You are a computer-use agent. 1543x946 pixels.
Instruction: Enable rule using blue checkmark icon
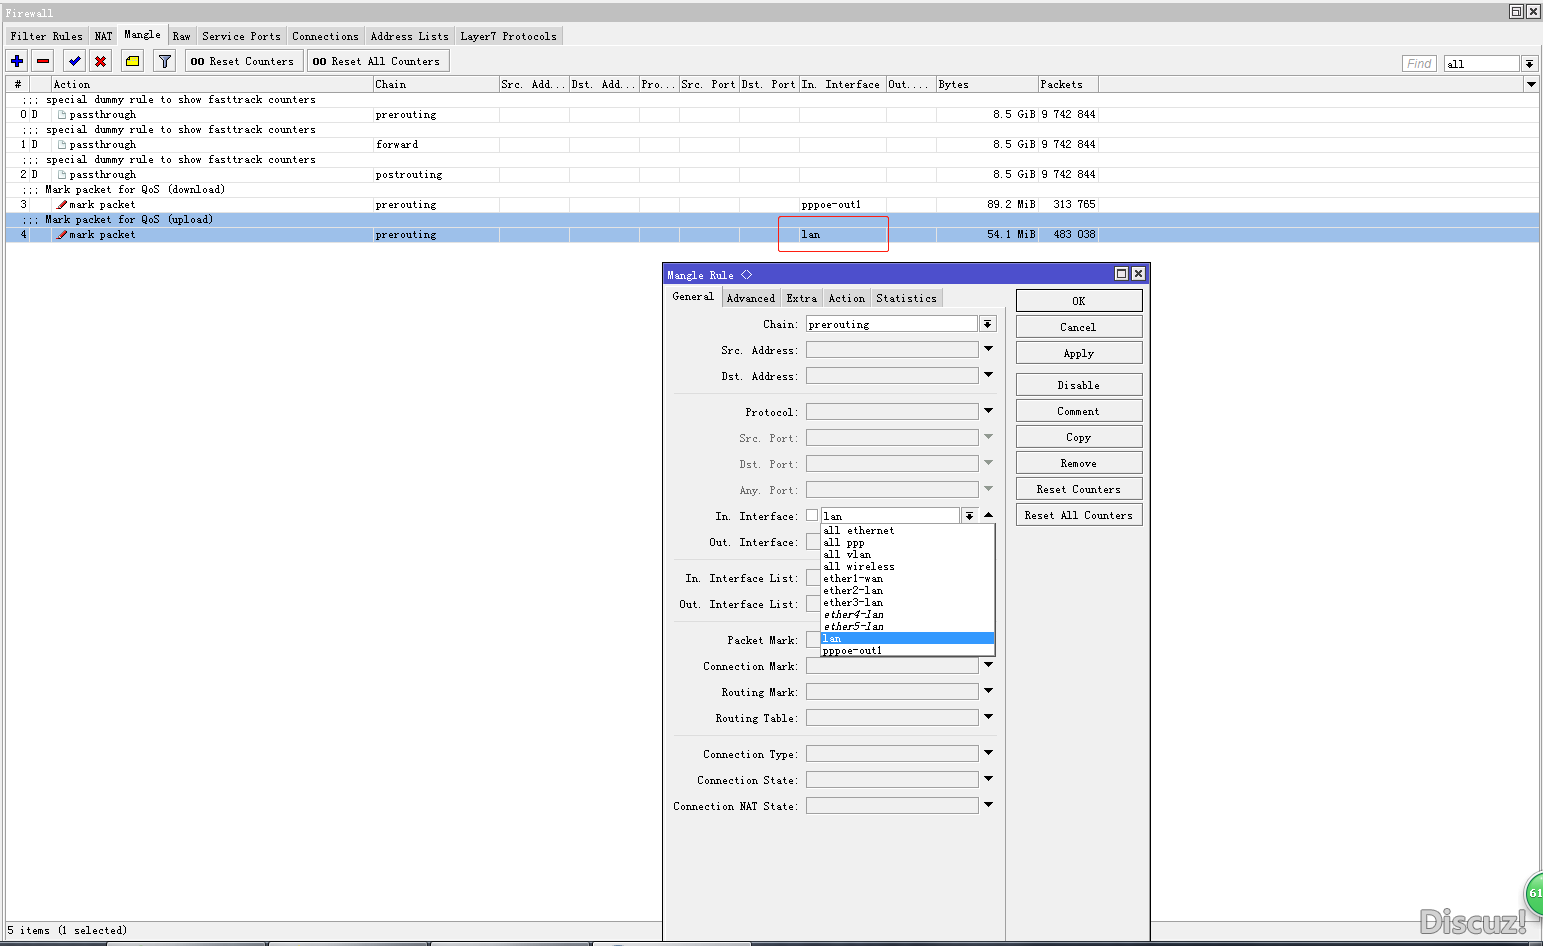point(75,61)
